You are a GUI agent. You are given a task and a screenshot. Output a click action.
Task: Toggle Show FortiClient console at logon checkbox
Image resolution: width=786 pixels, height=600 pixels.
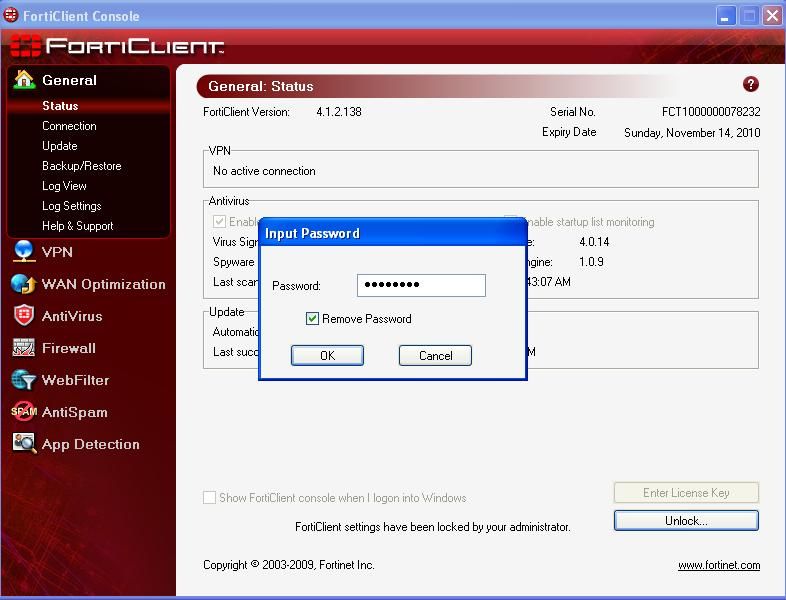tap(209, 497)
